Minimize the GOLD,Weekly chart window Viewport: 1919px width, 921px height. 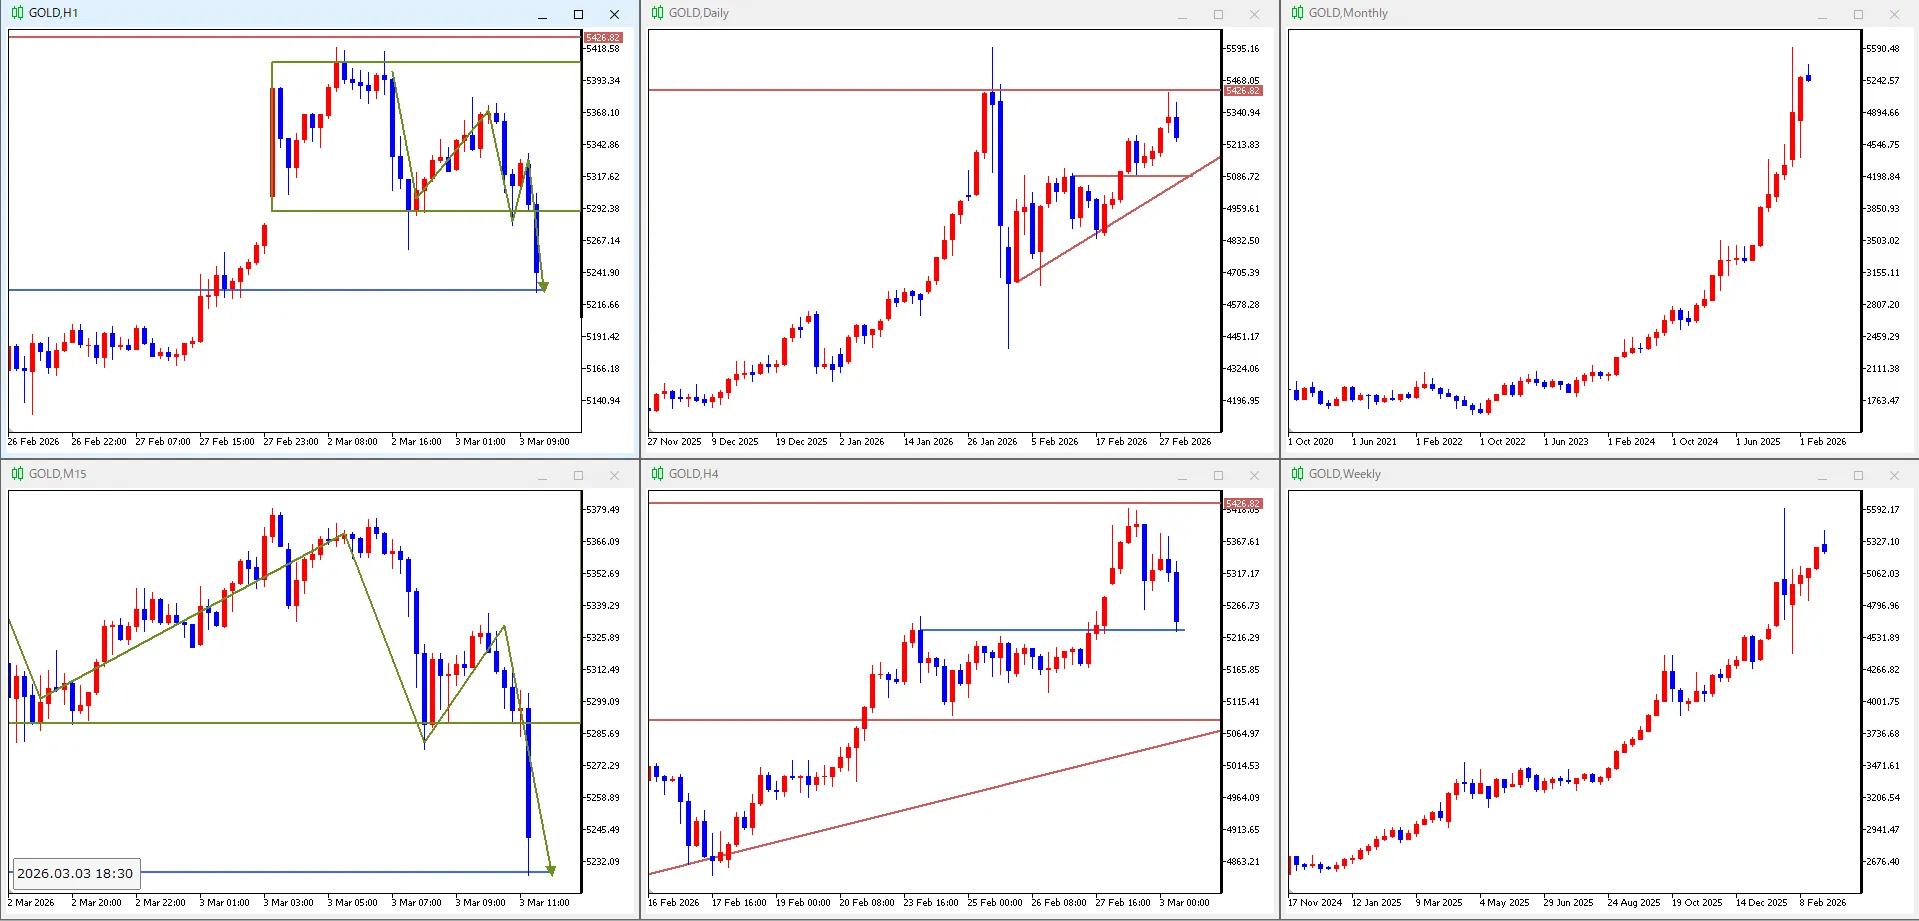click(x=1822, y=475)
